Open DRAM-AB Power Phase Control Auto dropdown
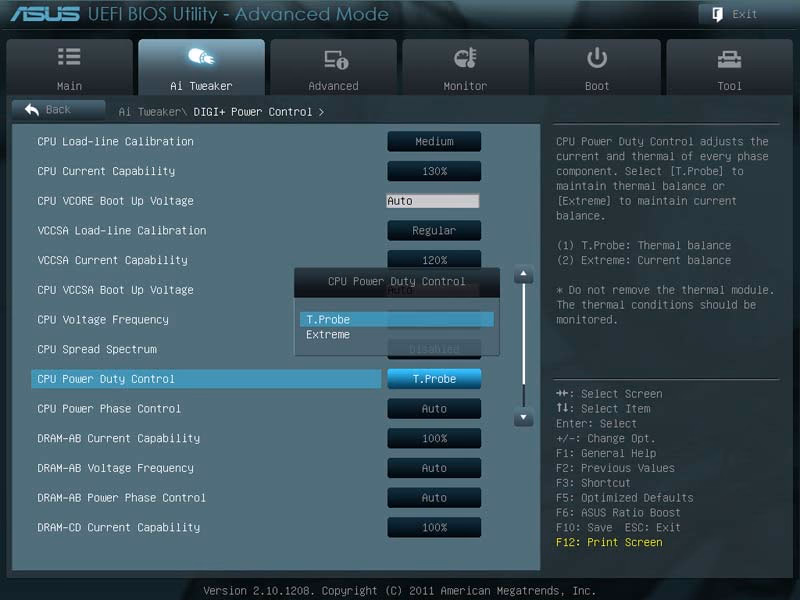Viewport: 800px width, 600px height. (x=434, y=497)
